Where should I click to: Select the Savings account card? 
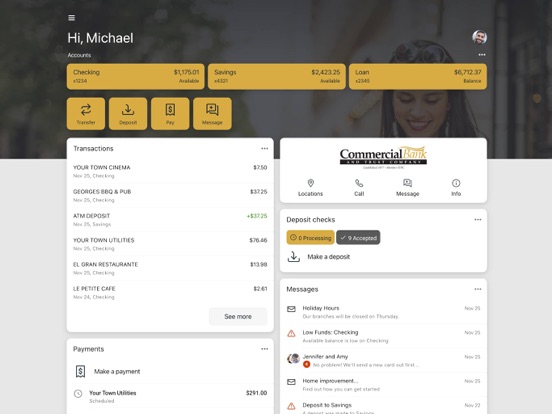tap(277, 76)
